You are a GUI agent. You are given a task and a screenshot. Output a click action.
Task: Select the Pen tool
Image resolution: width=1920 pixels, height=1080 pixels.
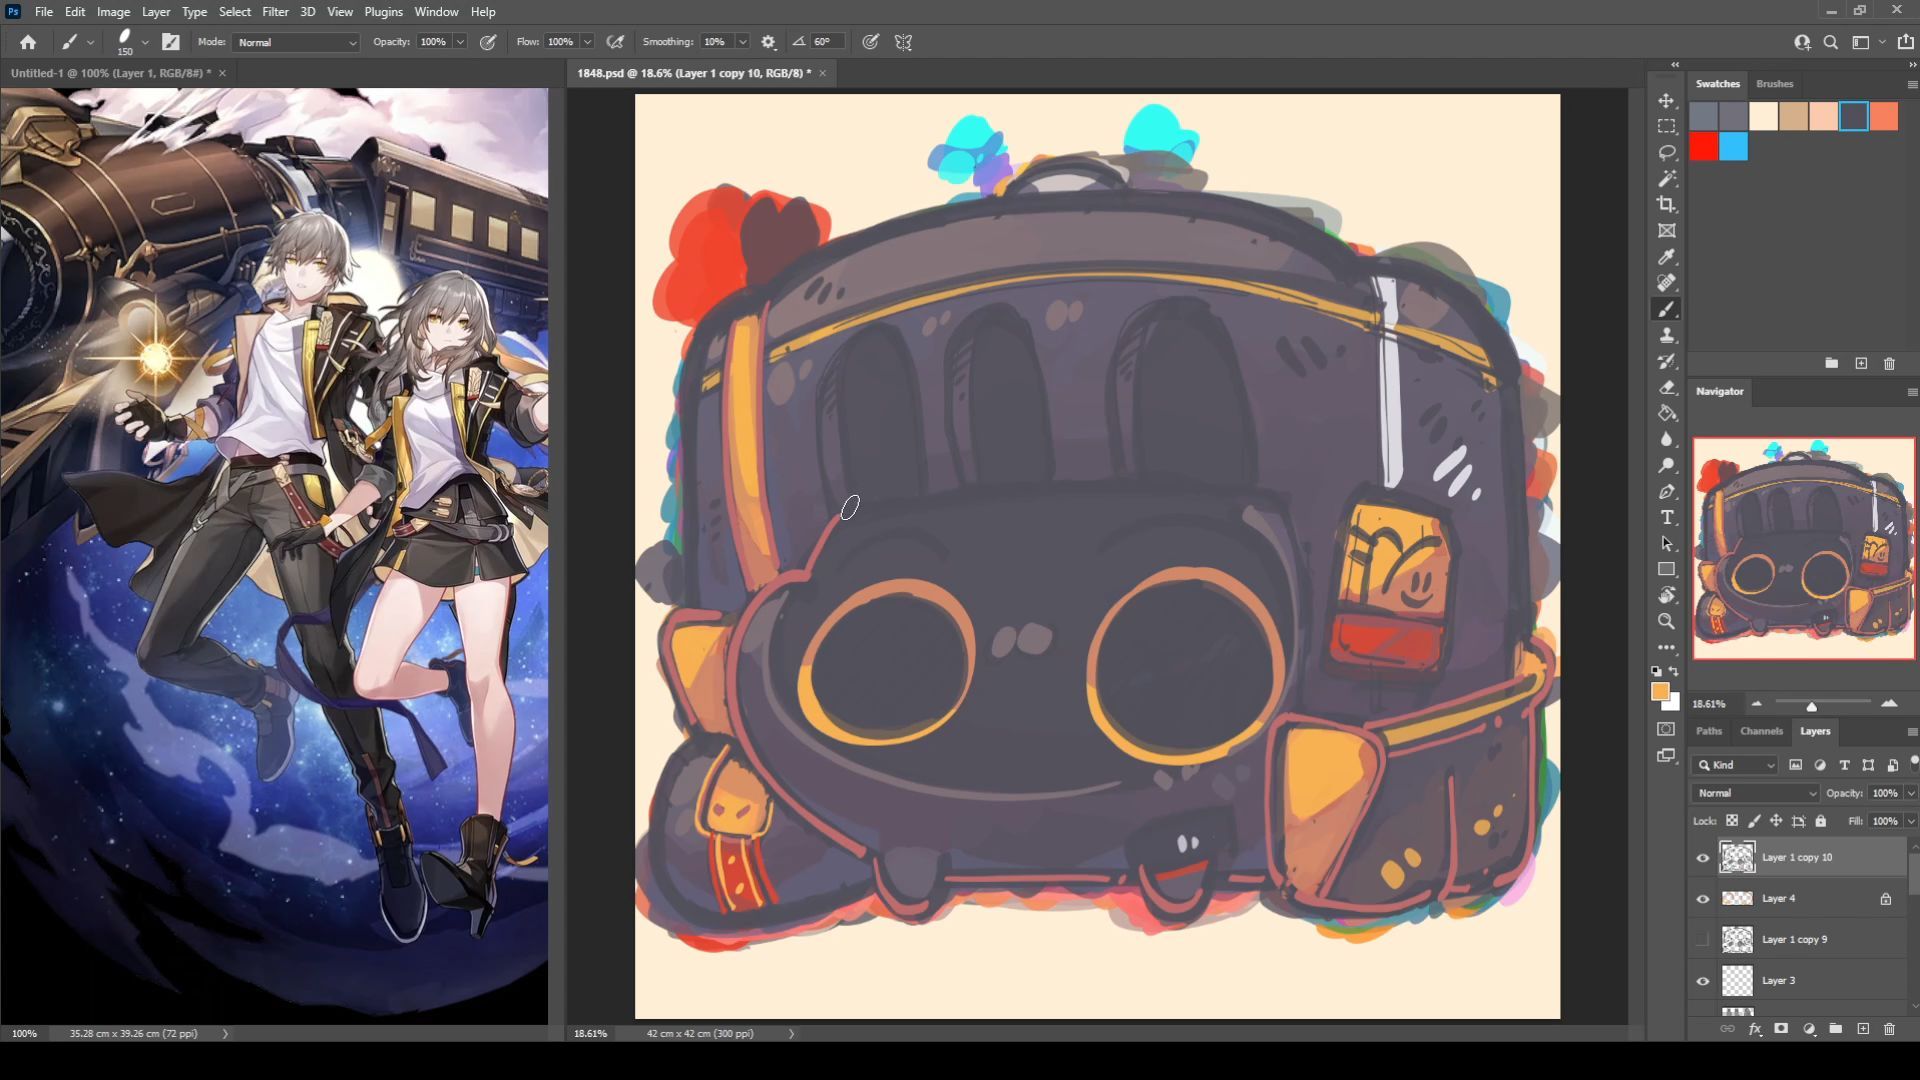pyautogui.click(x=1666, y=492)
